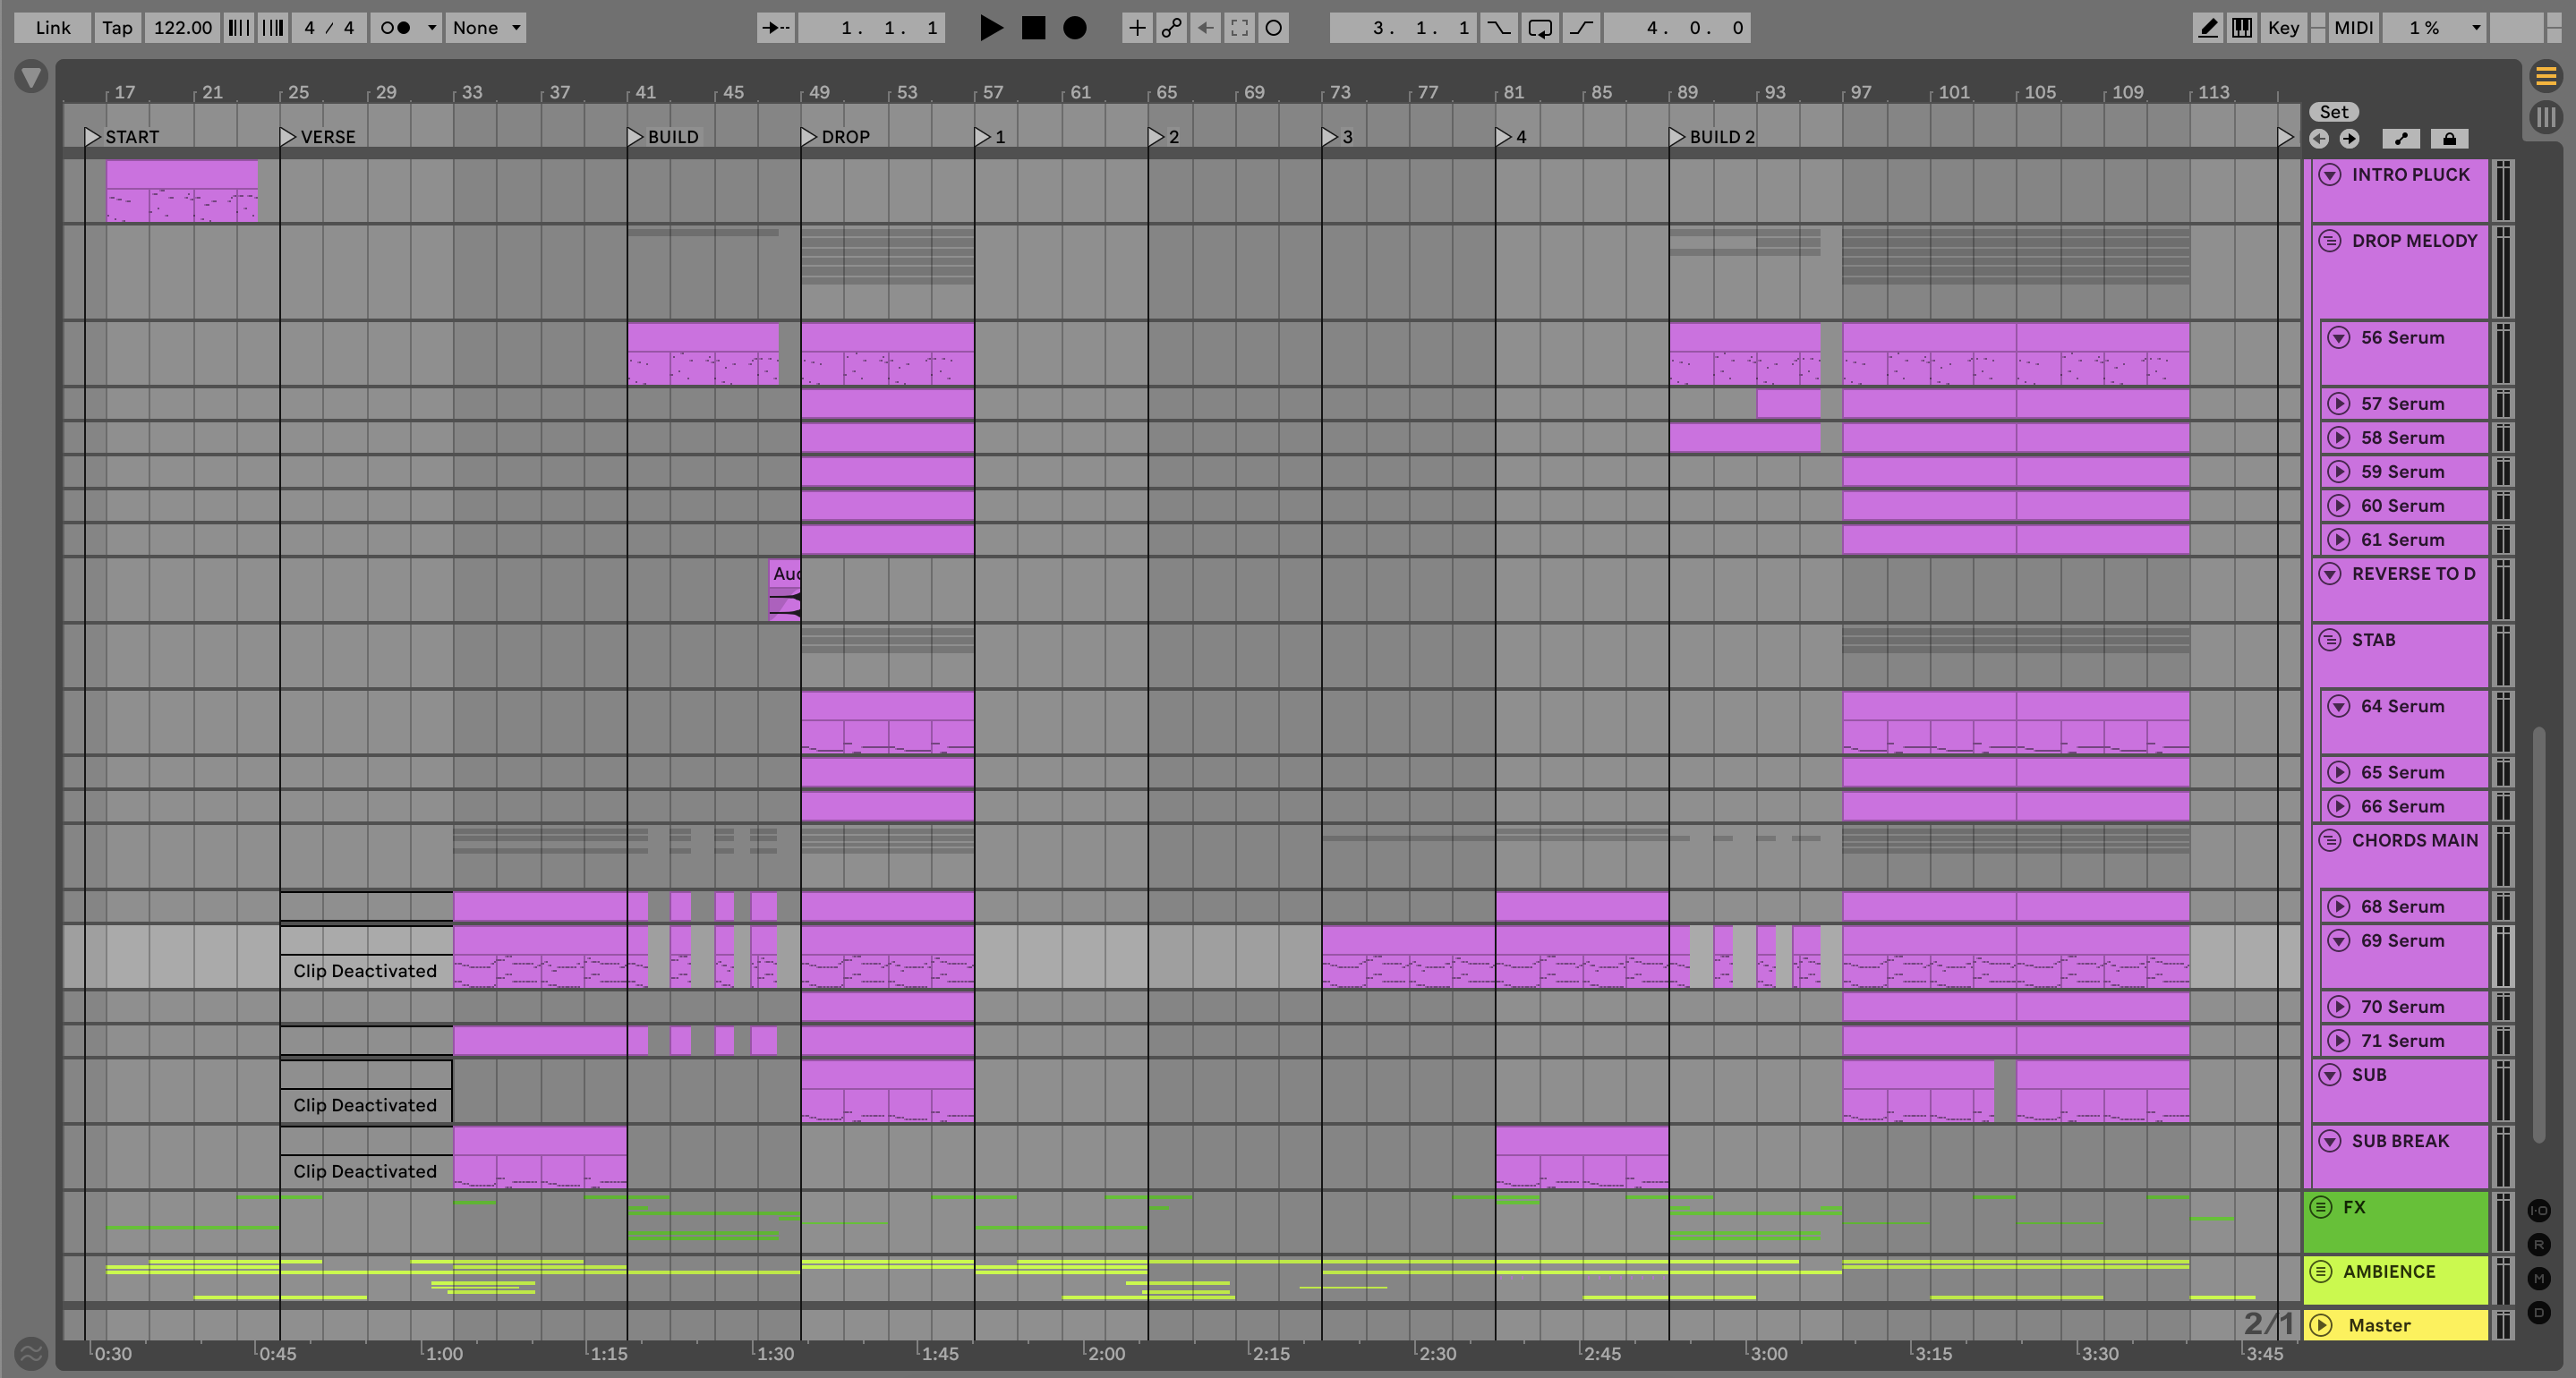Collapse the DROP MELODY group track

[2329, 241]
